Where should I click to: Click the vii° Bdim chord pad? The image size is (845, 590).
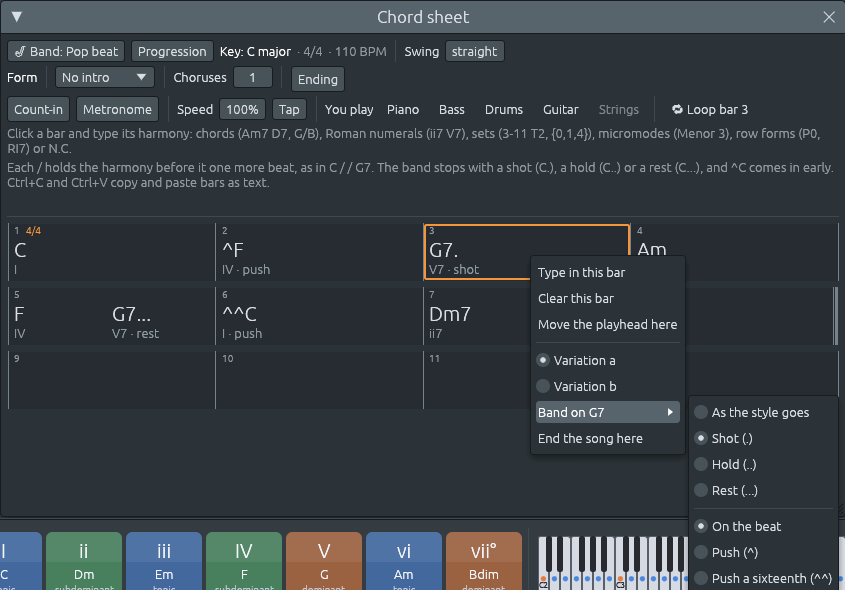coord(484,561)
